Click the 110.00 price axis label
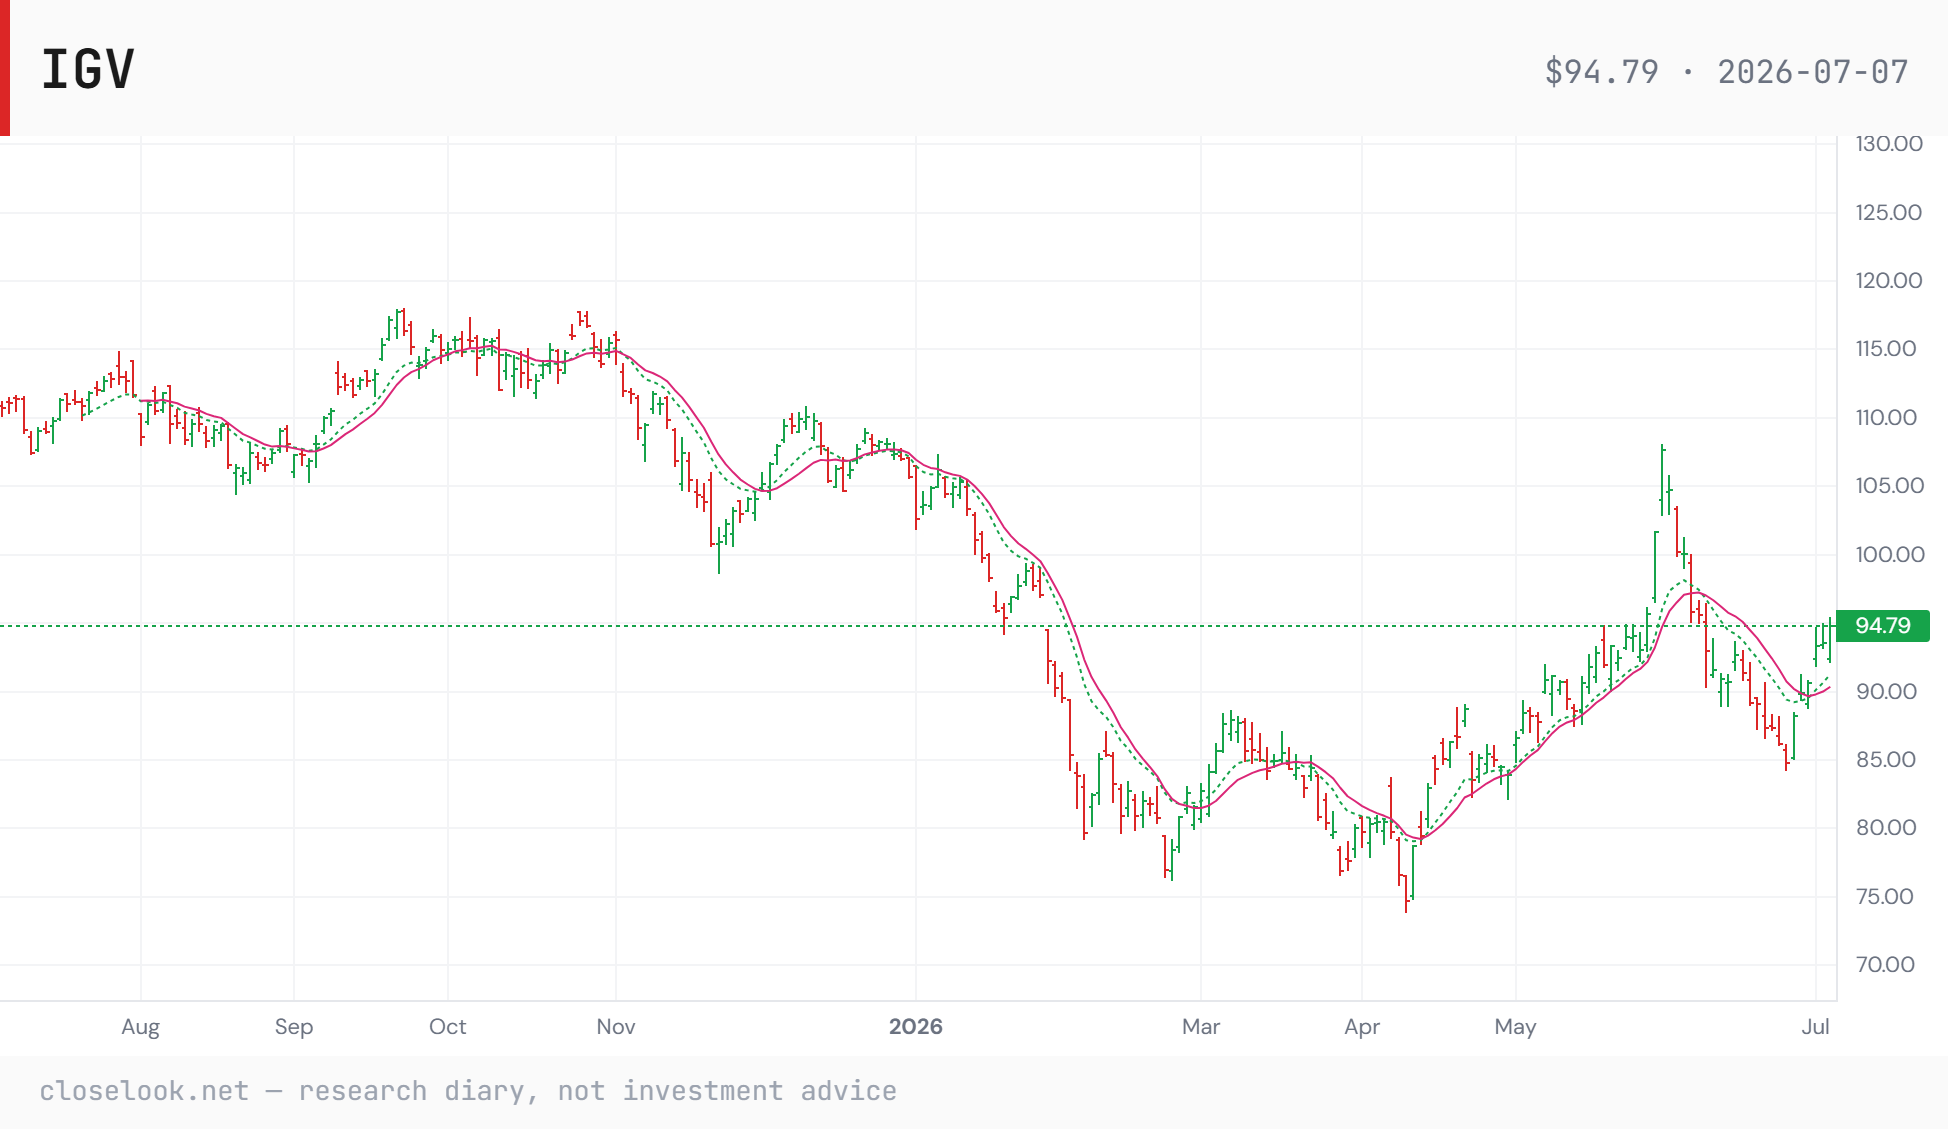Screen dimensions: 1948x1129 point(1886,418)
